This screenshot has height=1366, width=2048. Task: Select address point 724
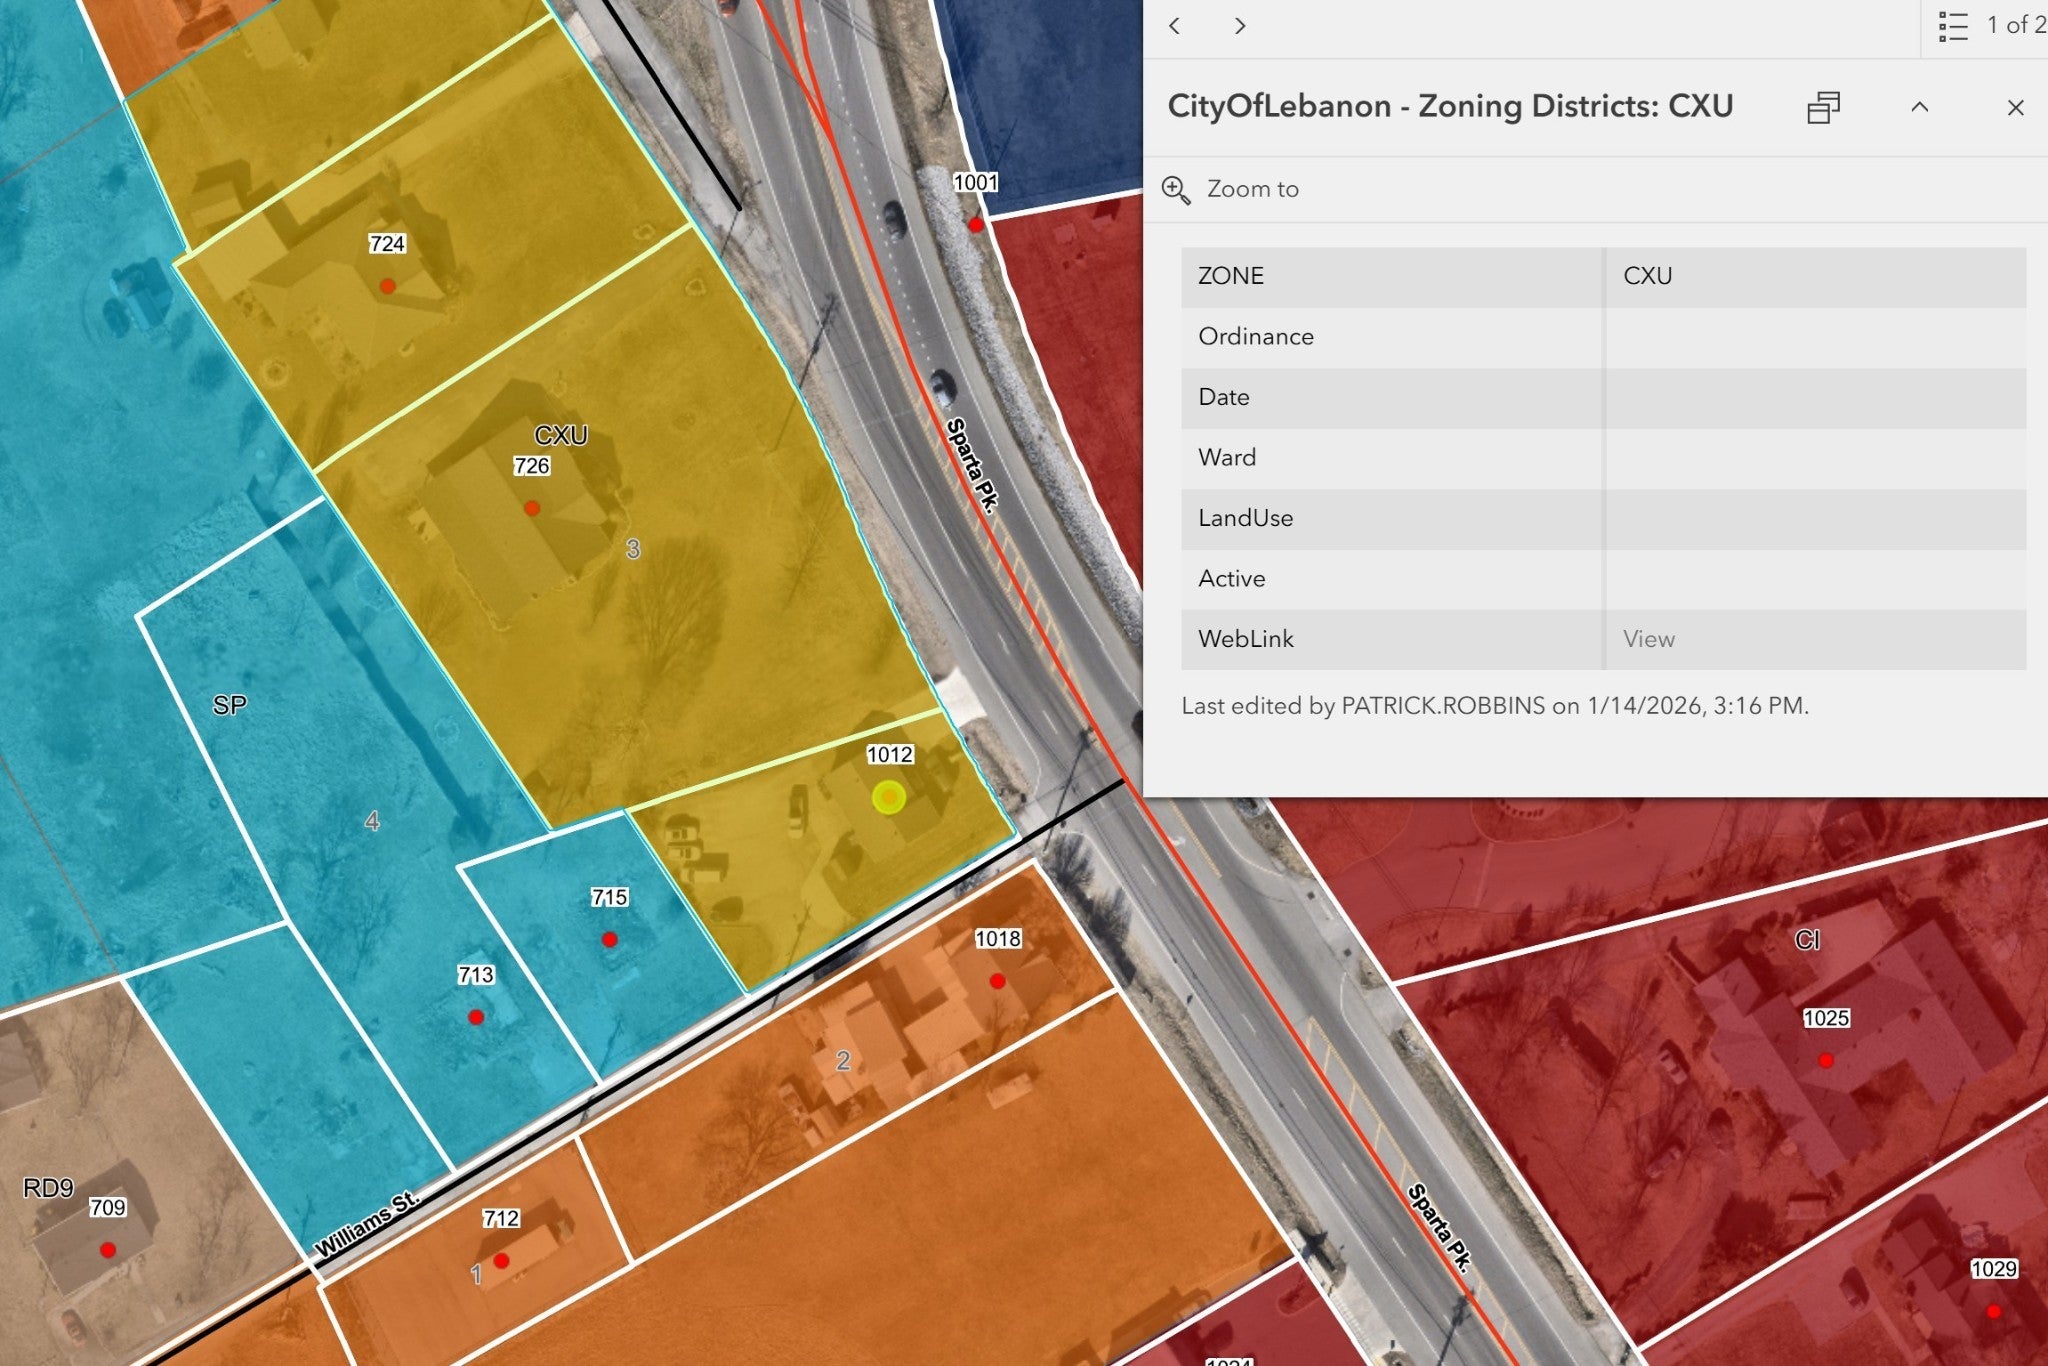pyautogui.click(x=387, y=286)
